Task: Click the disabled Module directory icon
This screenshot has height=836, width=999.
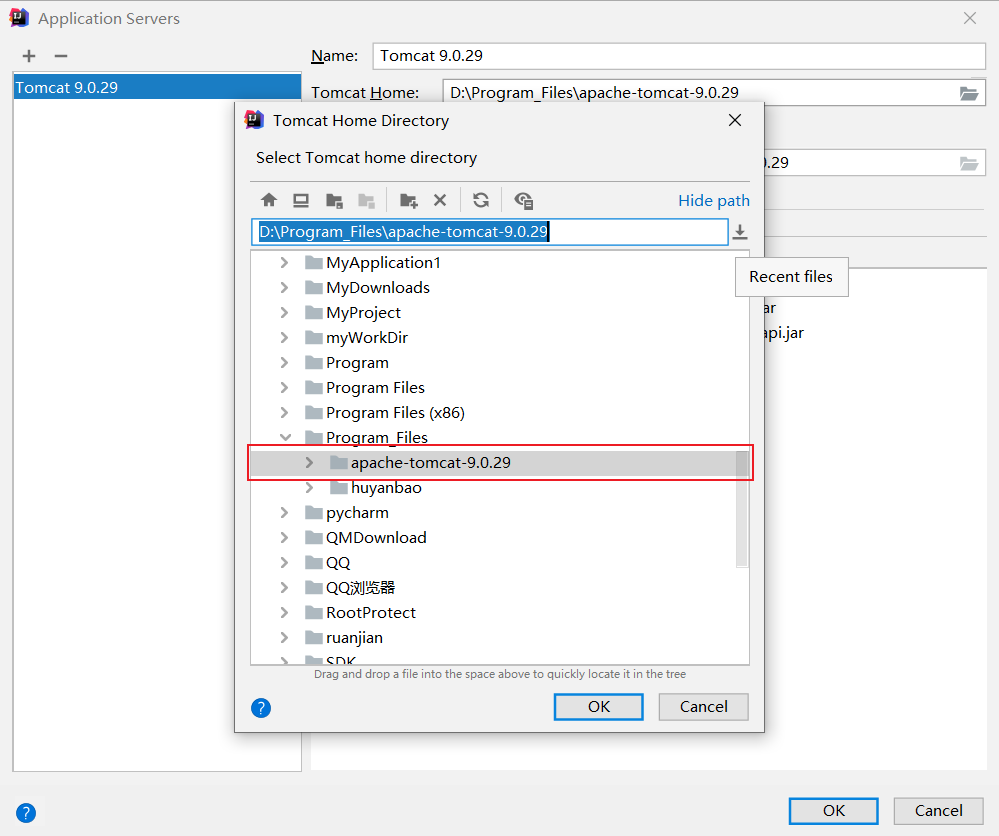Action: click(x=366, y=201)
